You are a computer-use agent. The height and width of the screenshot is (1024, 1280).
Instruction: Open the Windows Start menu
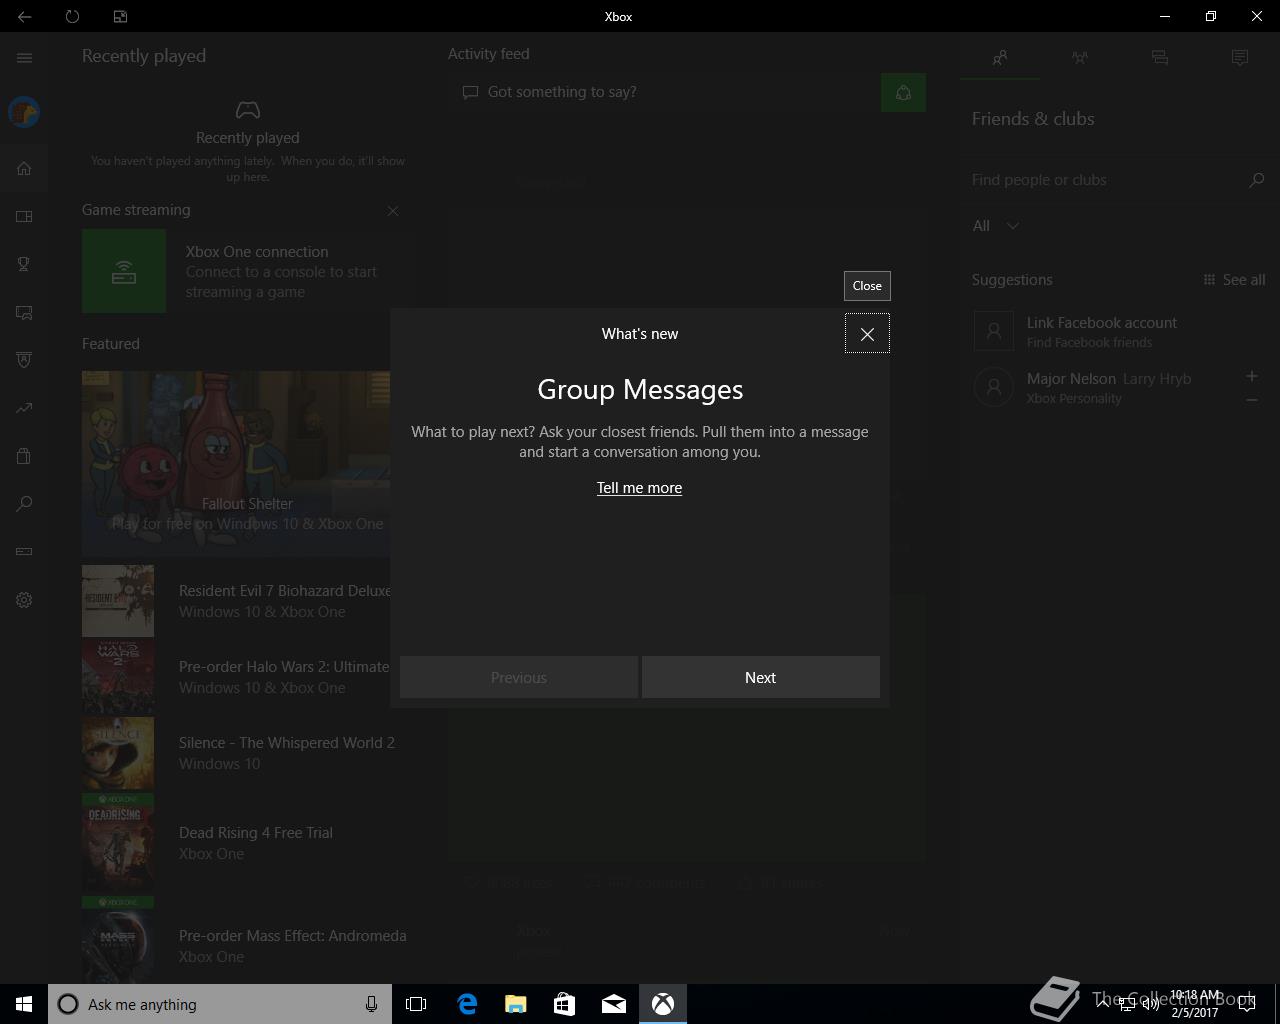click(x=24, y=1004)
